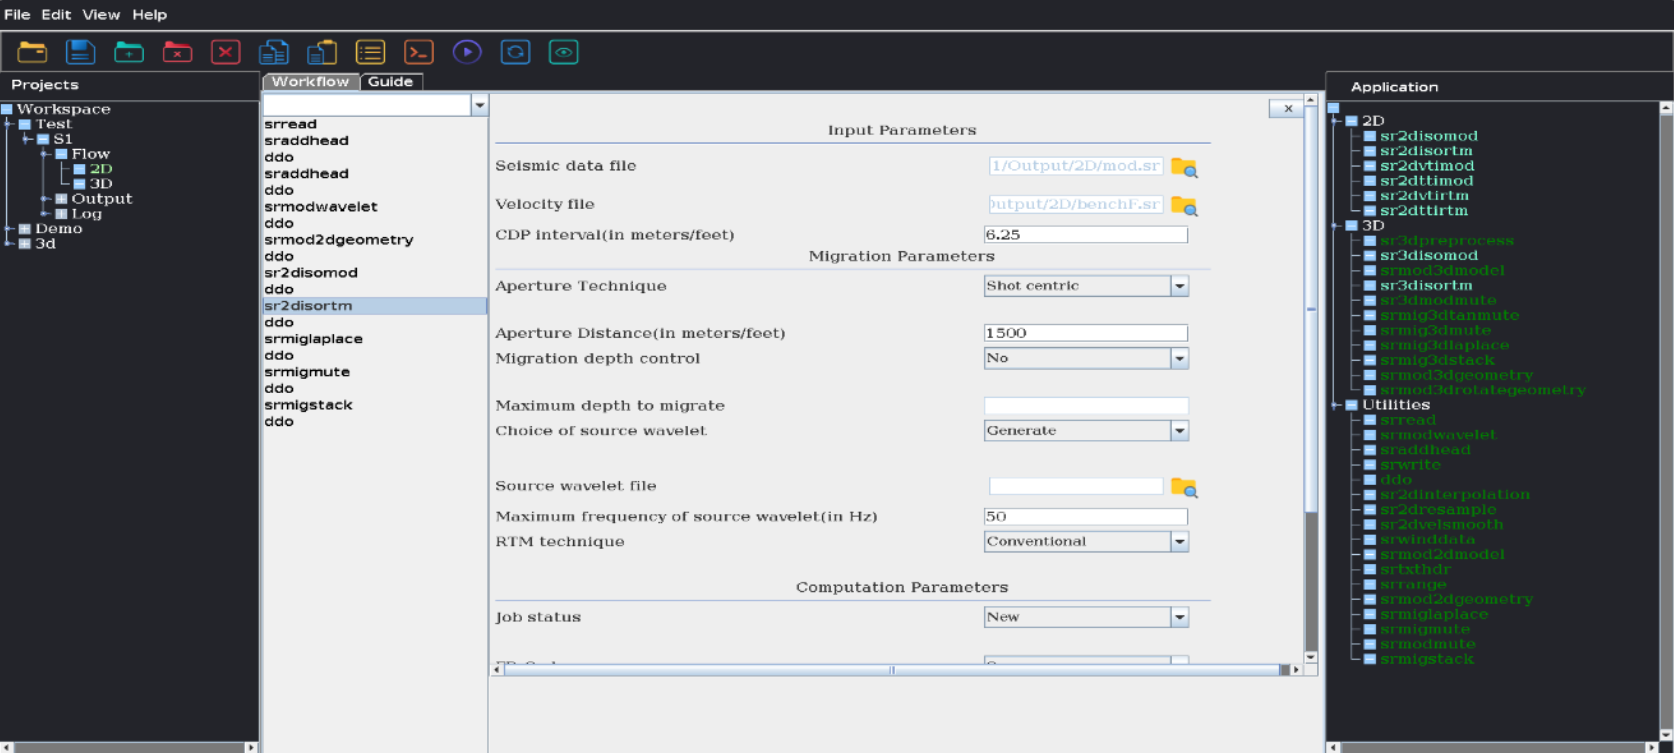Select sr2dinterpolation in Application tree
The width and height of the screenshot is (1674, 753).
(1455, 495)
